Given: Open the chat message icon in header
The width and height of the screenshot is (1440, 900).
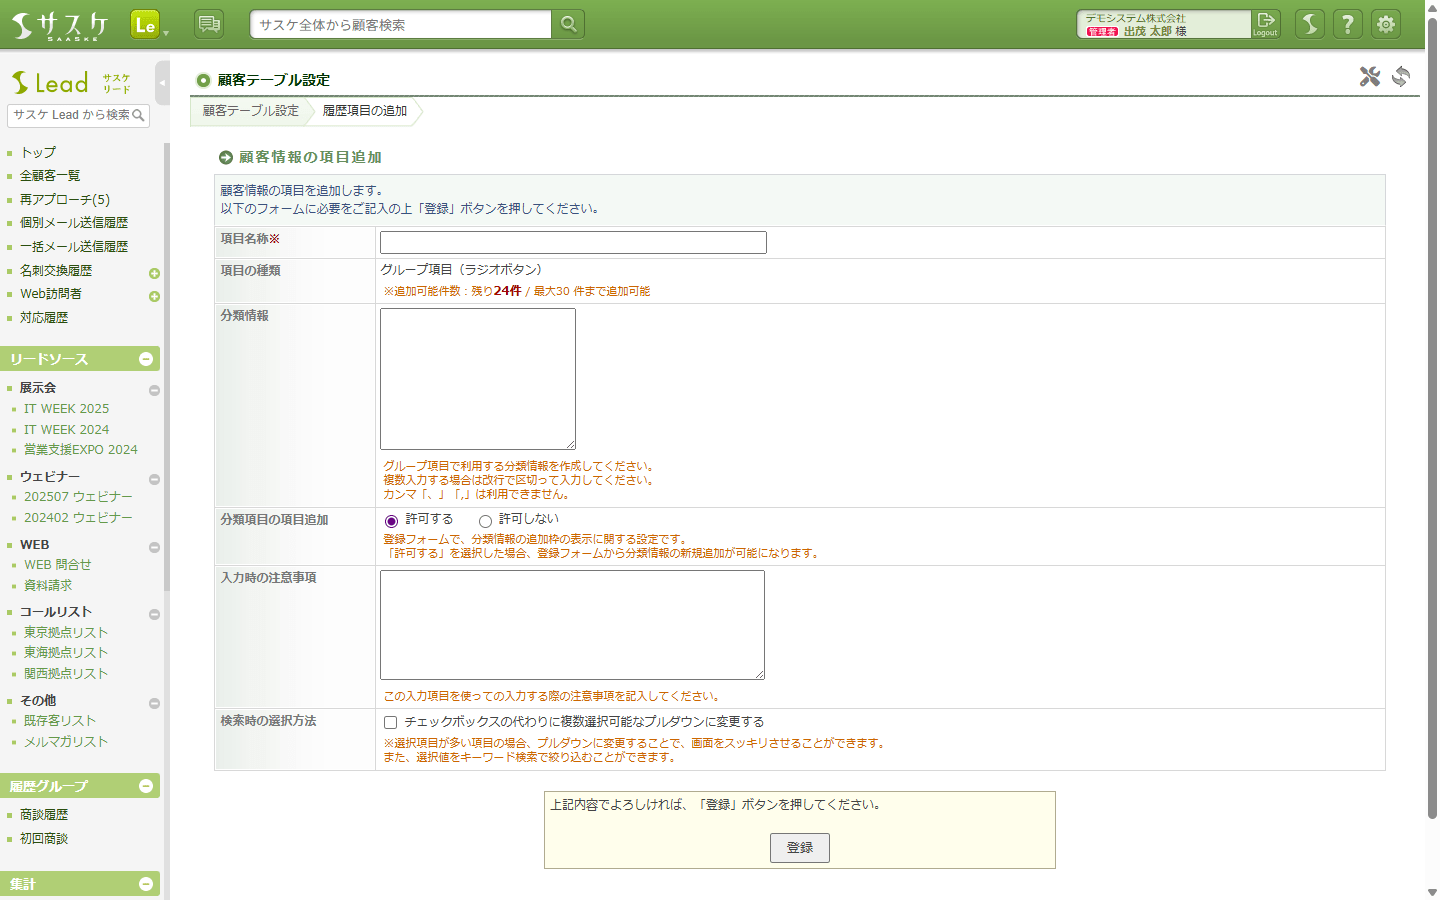Looking at the screenshot, I should click(x=209, y=24).
